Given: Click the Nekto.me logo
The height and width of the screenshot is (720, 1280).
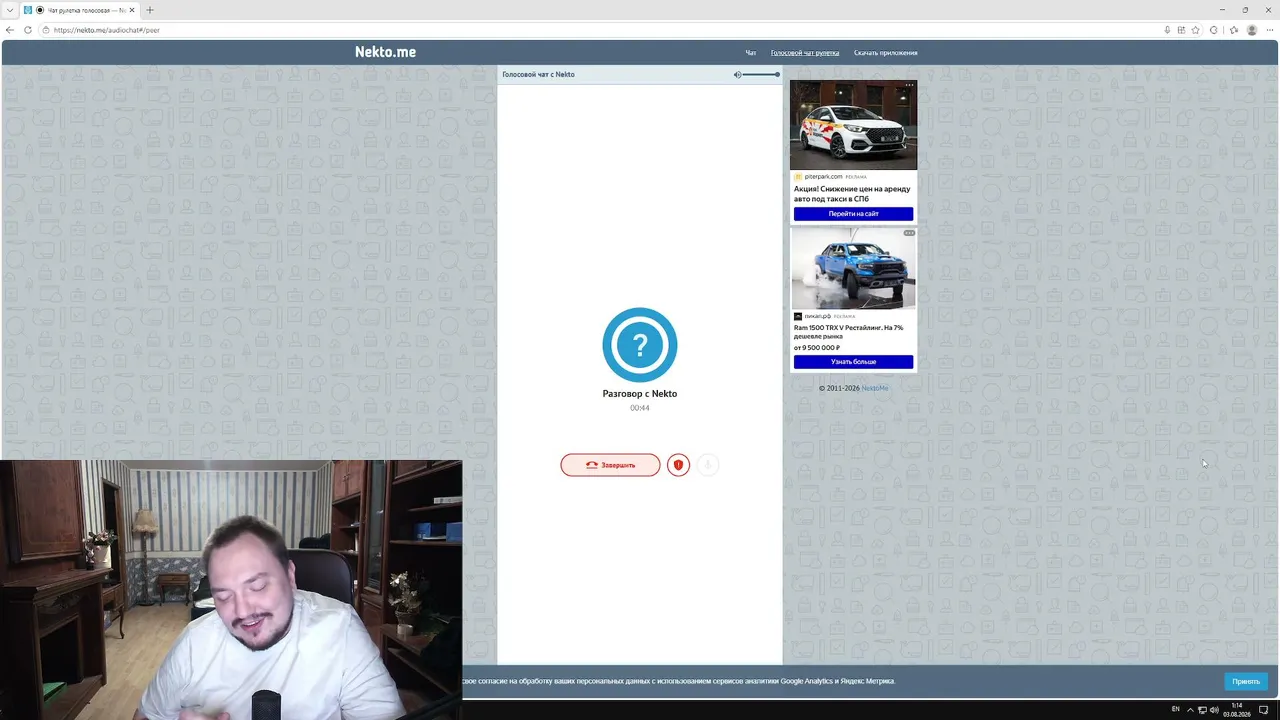Looking at the screenshot, I should click(385, 52).
